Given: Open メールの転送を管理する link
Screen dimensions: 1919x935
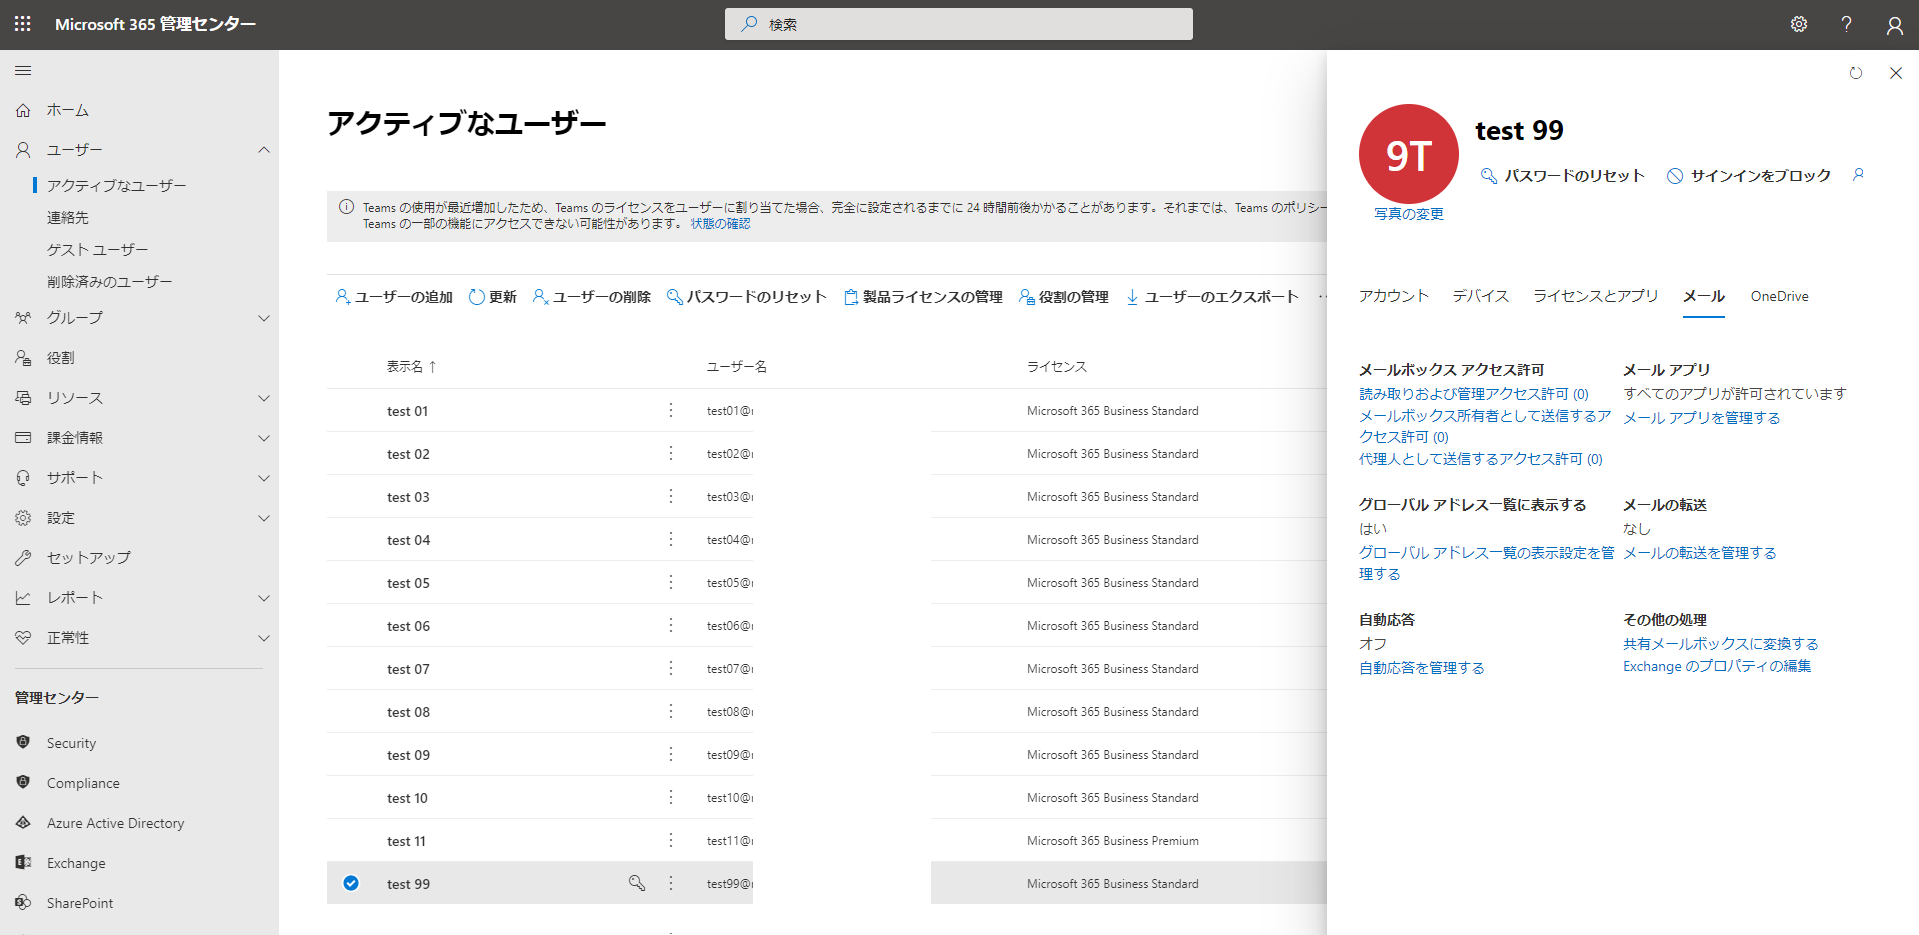Looking at the screenshot, I should point(1700,553).
